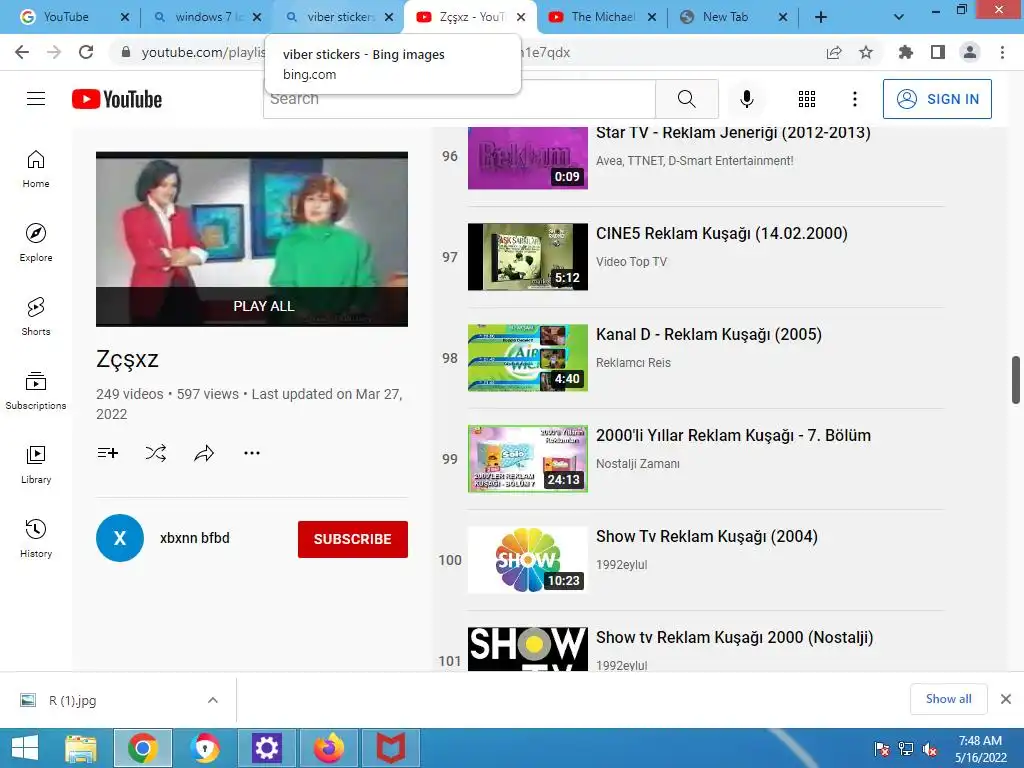Open Chrome three-dot main menu
This screenshot has height=768, width=1024.
point(1002,52)
